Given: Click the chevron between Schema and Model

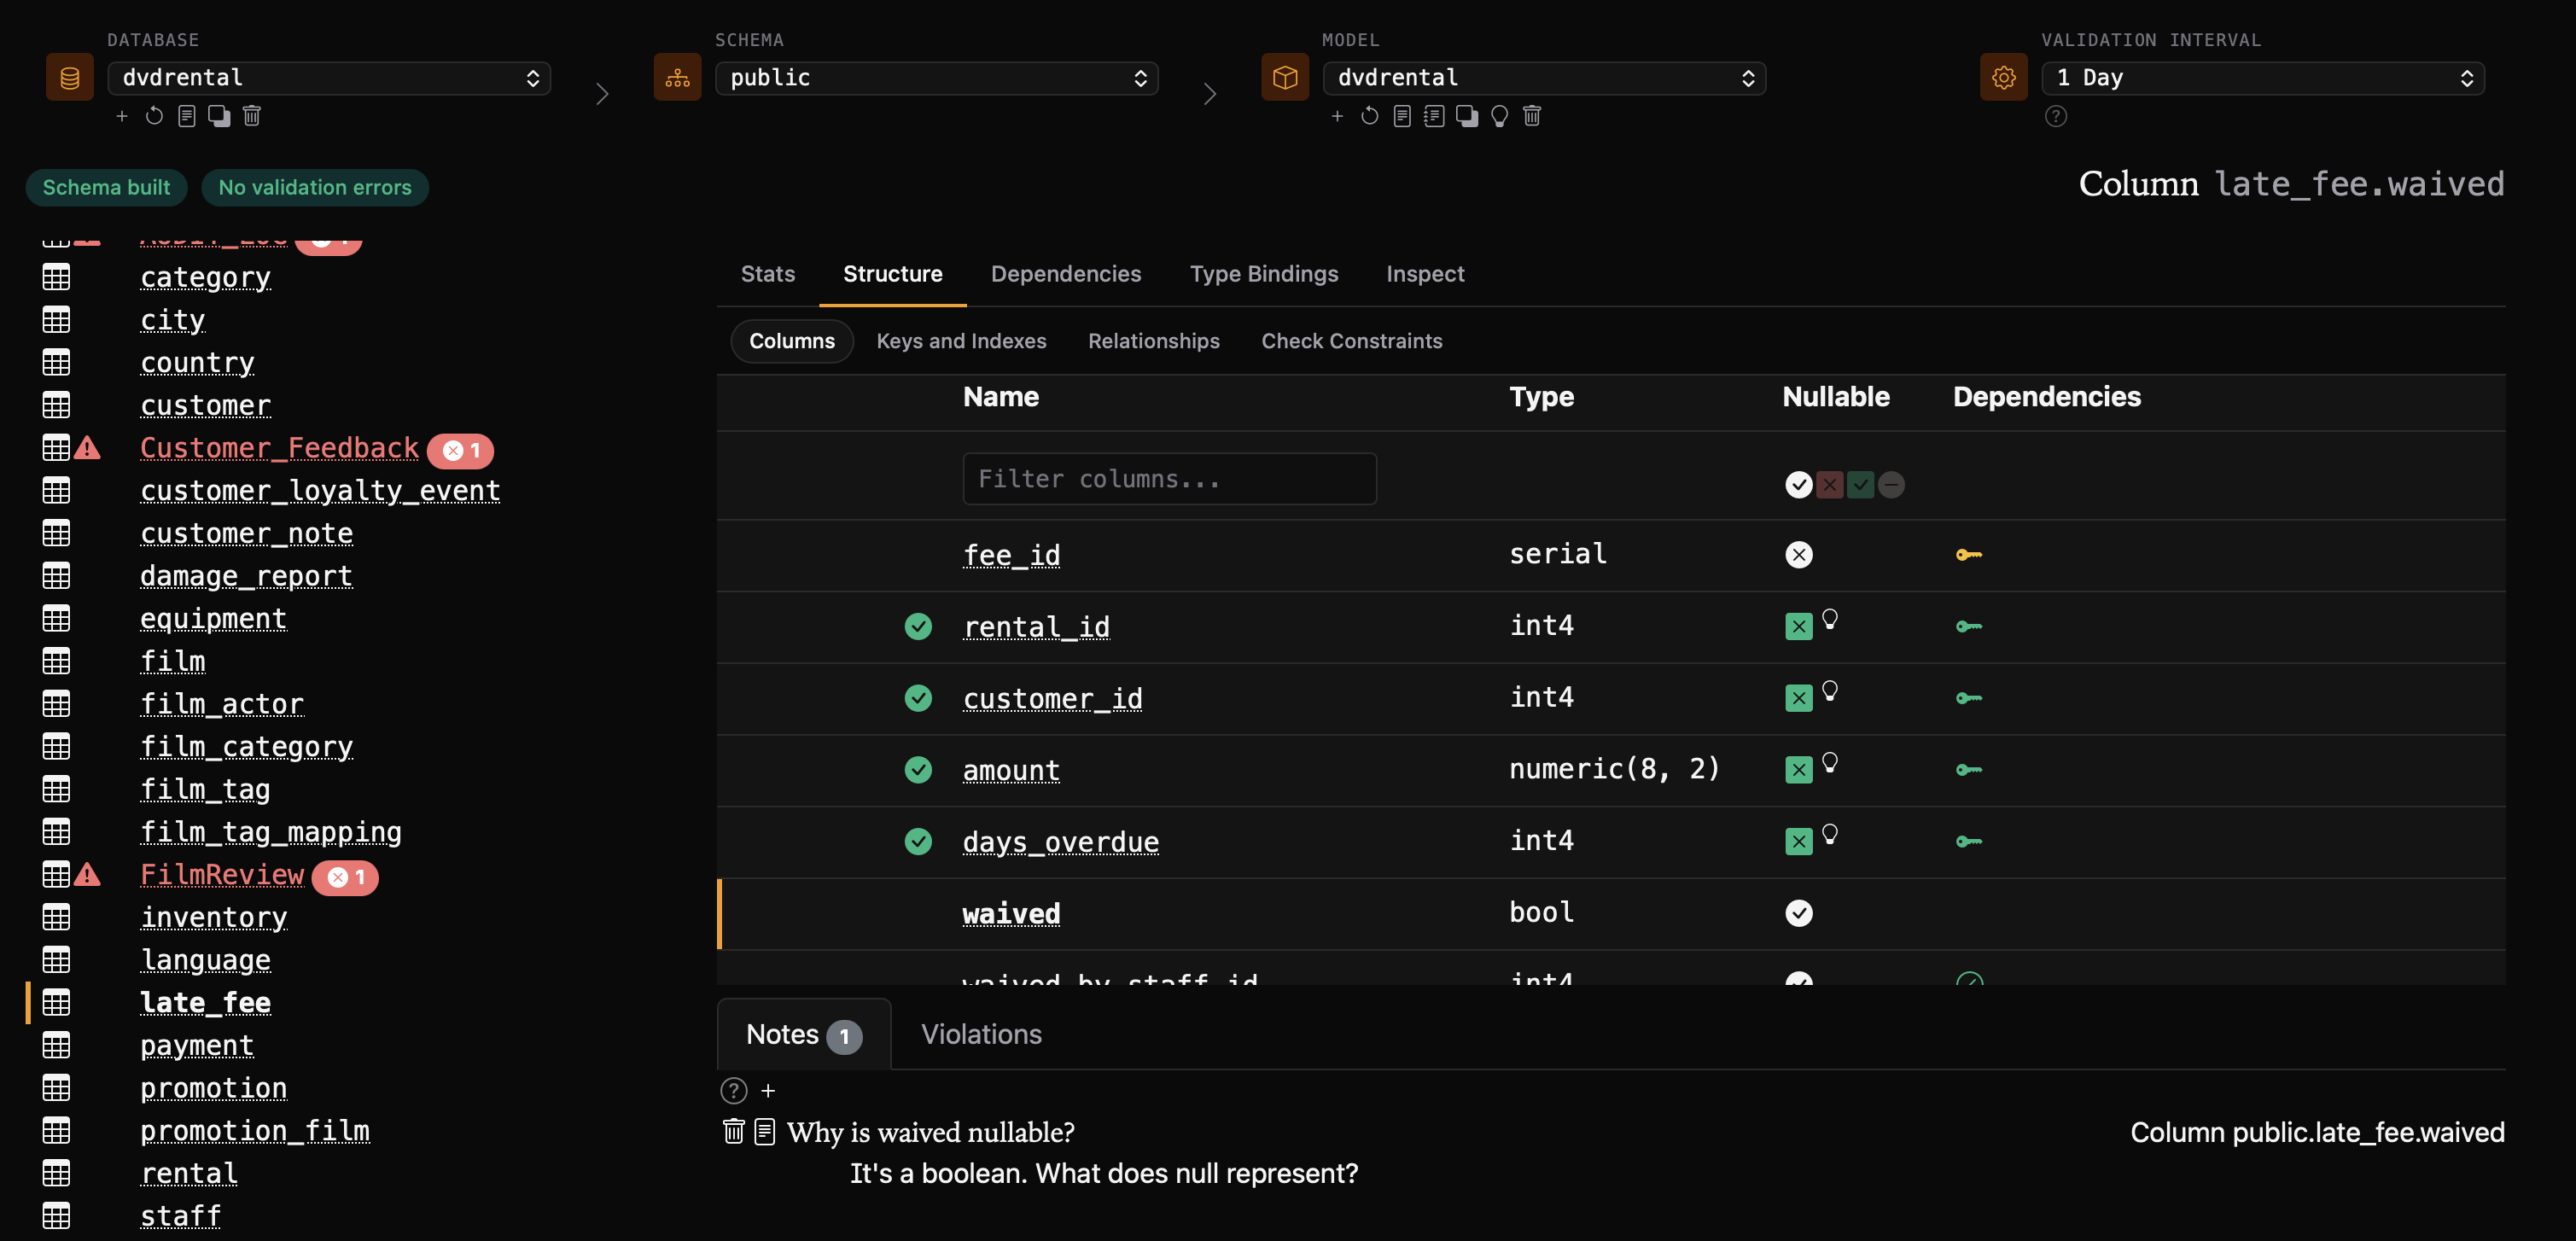Looking at the screenshot, I should (1210, 94).
